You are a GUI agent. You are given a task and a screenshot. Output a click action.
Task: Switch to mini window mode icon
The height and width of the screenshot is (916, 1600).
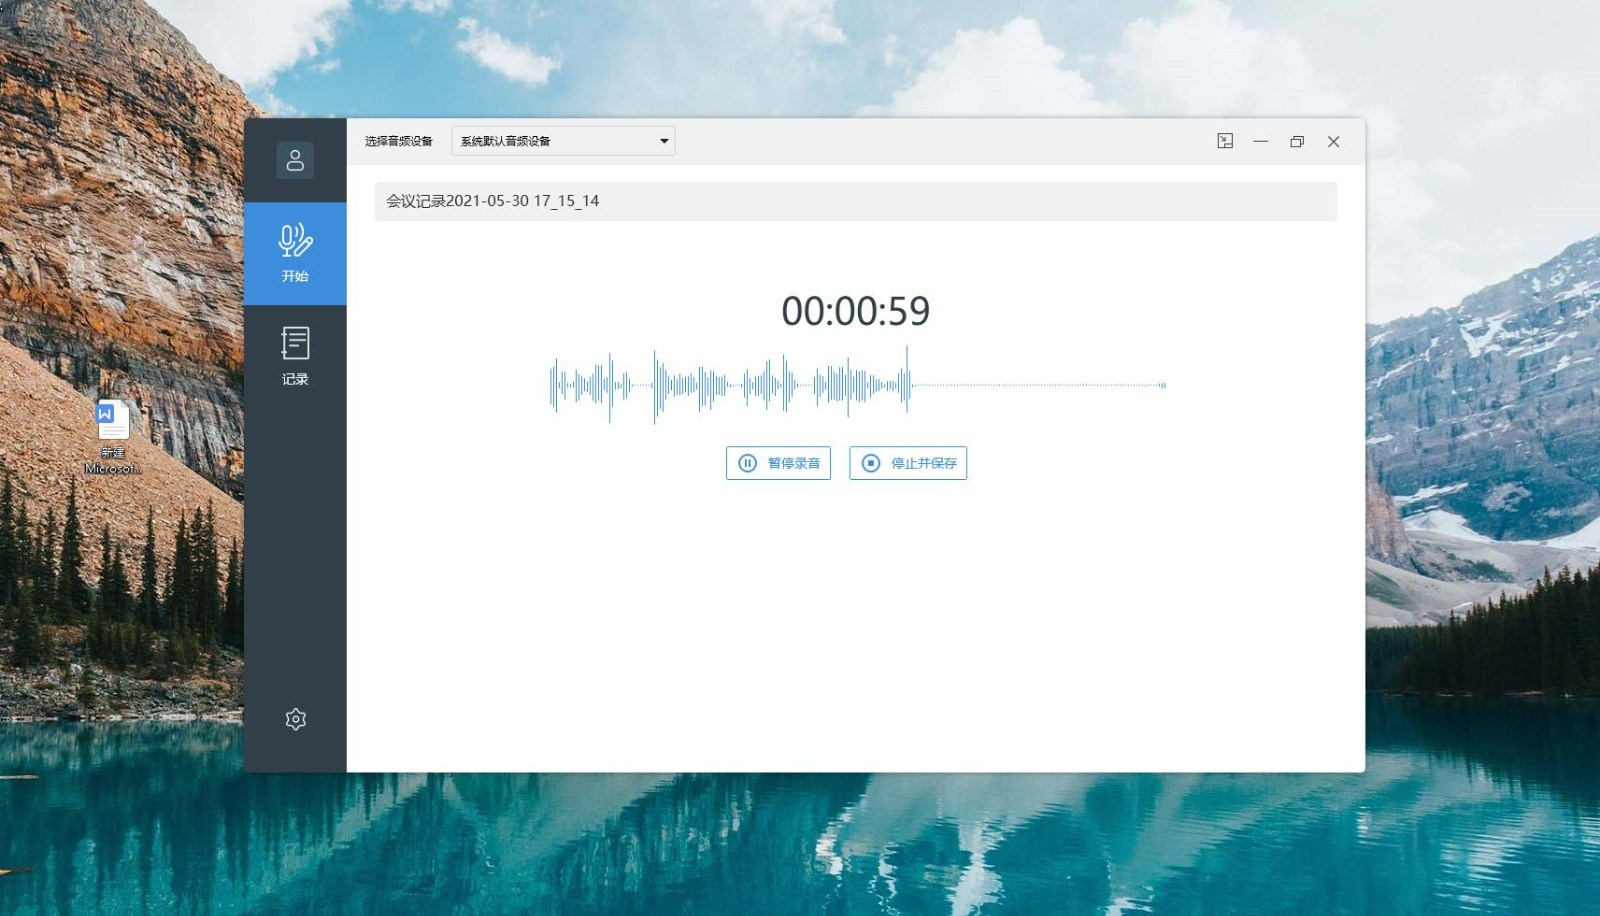coord(1225,141)
